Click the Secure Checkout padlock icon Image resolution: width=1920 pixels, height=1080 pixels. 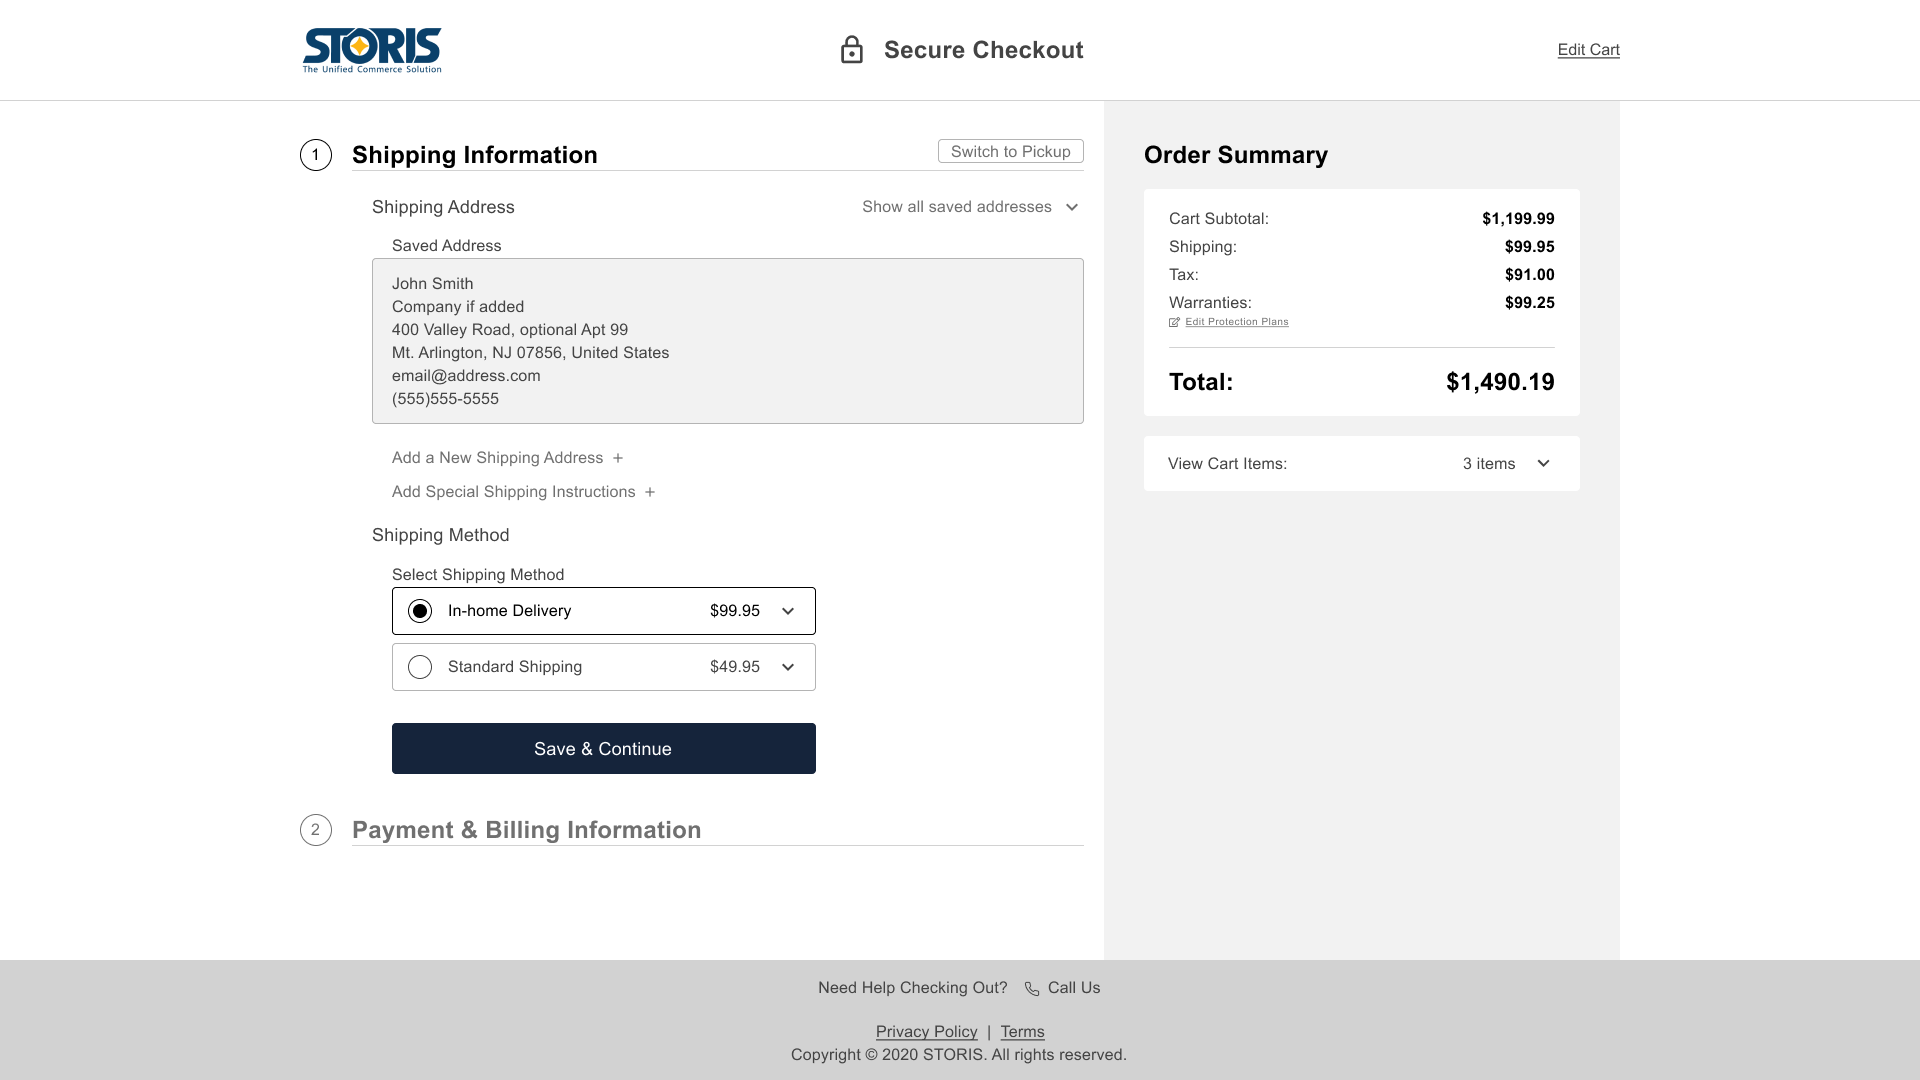(x=851, y=50)
